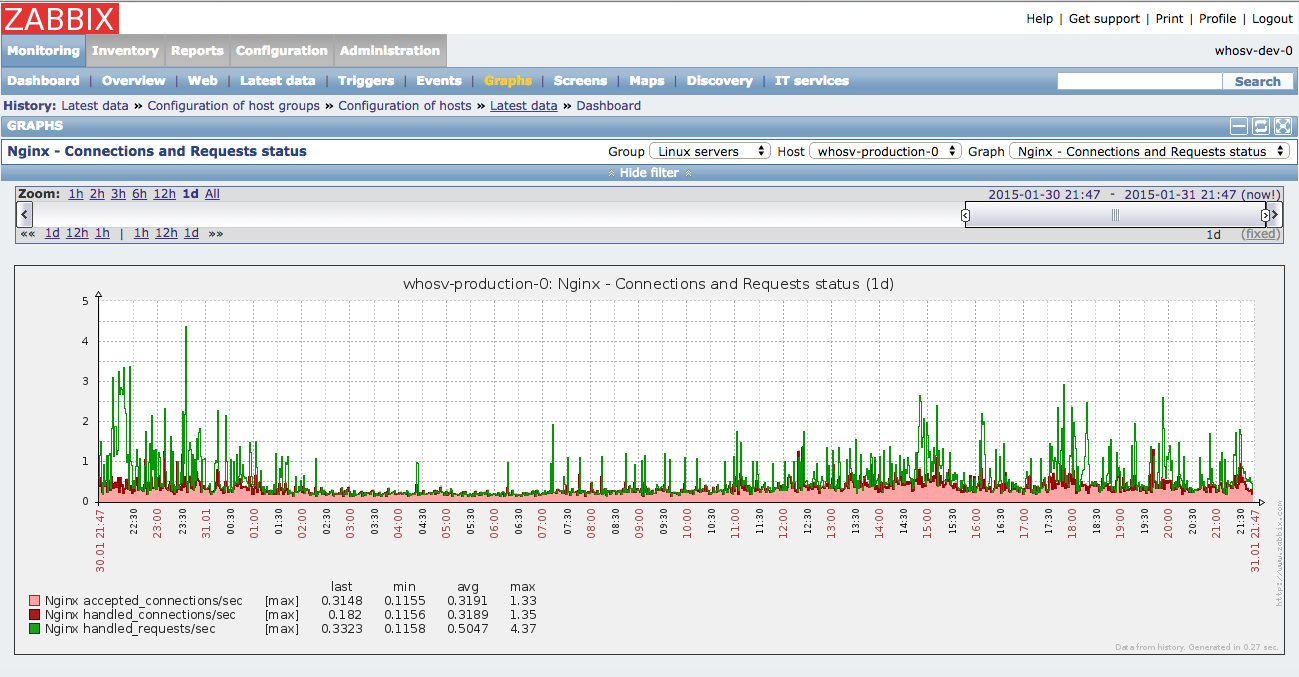The height and width of the screenshot is (677, 1299).
Task: Go to the Dashboard submenu
Action: (43, 81)
